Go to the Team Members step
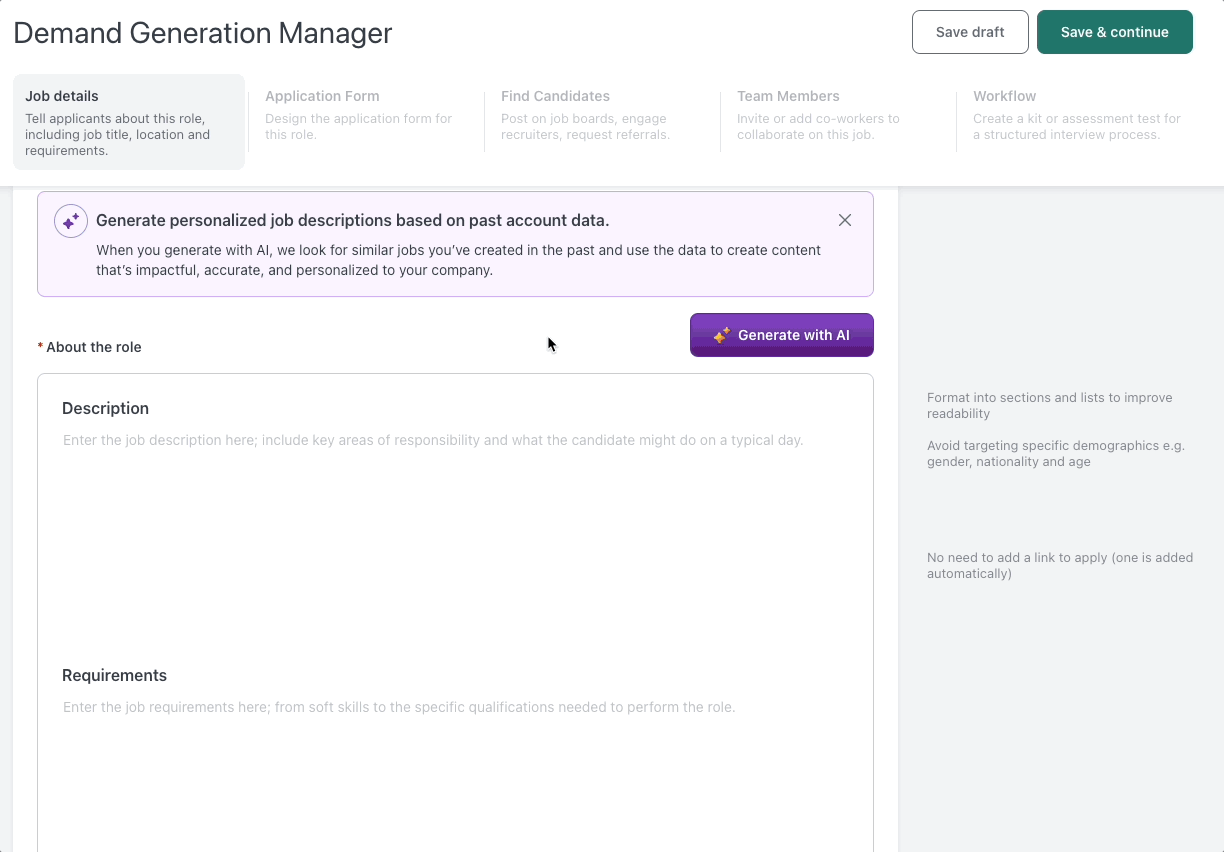The width and height of the screenshot is (1224, 852). pos(836,114)
